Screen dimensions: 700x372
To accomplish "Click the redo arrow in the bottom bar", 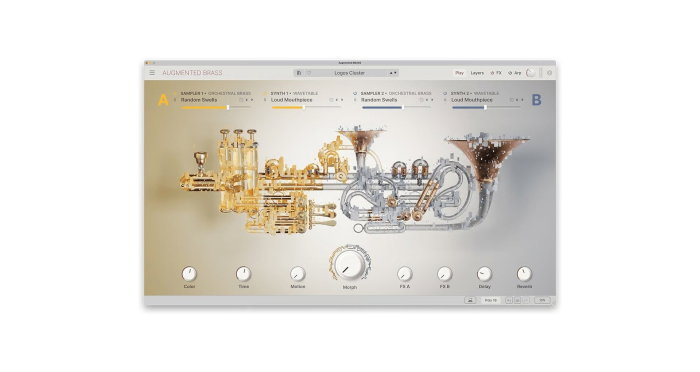I will pos(526,301).
